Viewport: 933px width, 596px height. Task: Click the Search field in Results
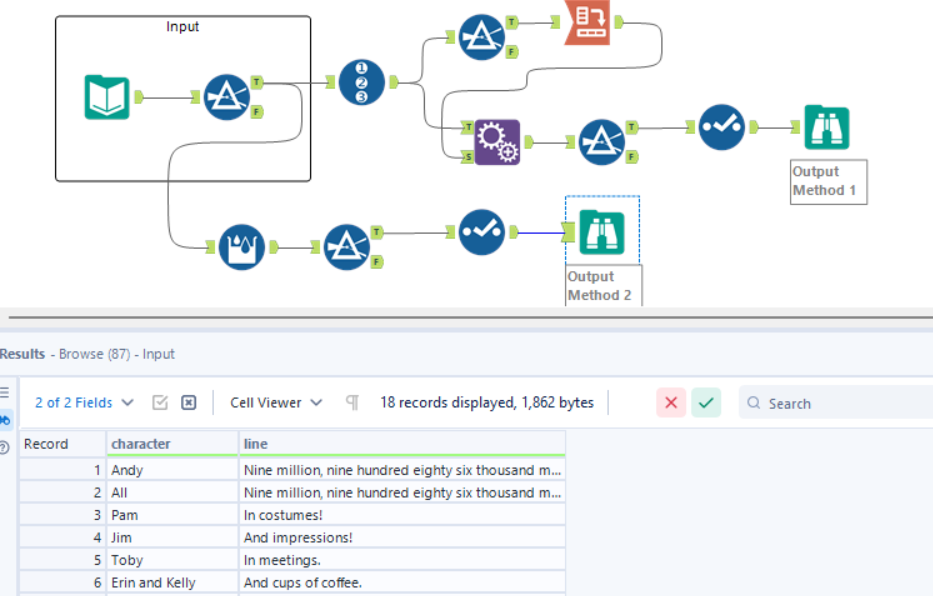click(x=835, y=403)
